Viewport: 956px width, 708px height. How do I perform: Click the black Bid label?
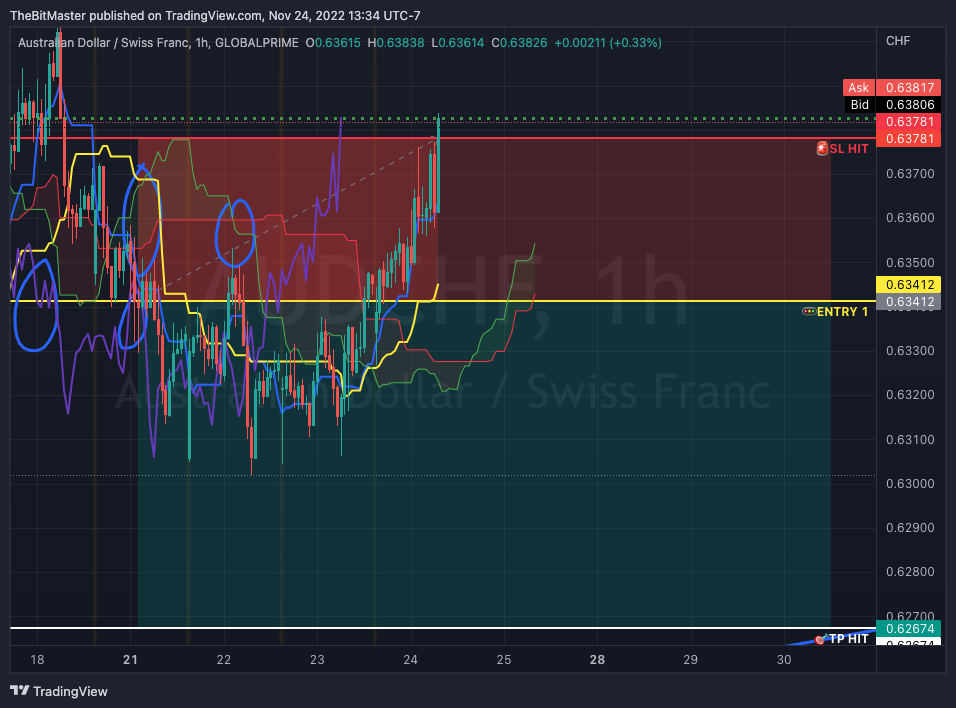point(859,105)
